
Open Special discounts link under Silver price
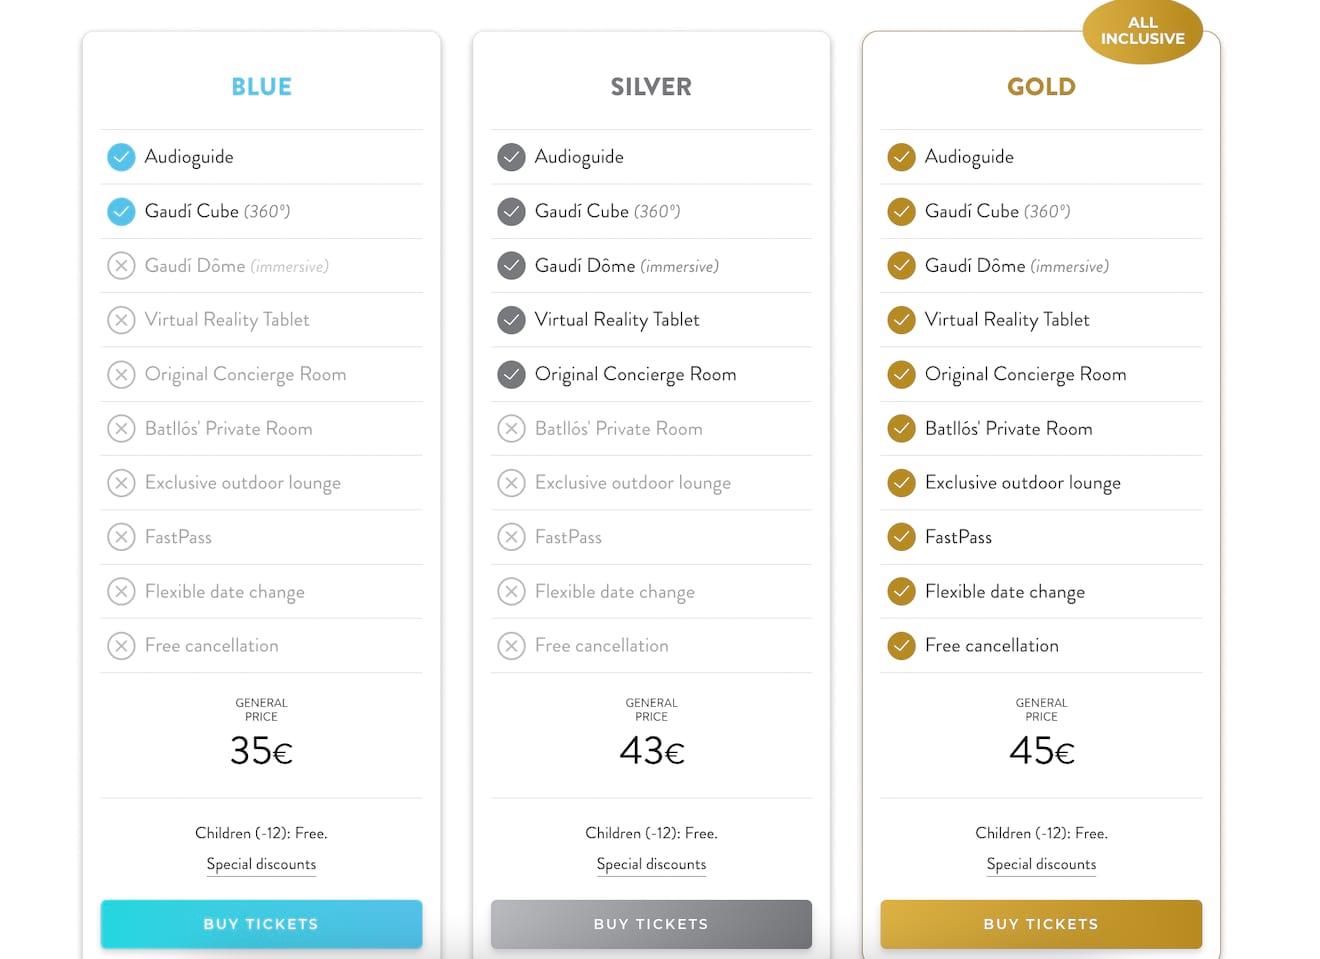click(x=651, y=864)
